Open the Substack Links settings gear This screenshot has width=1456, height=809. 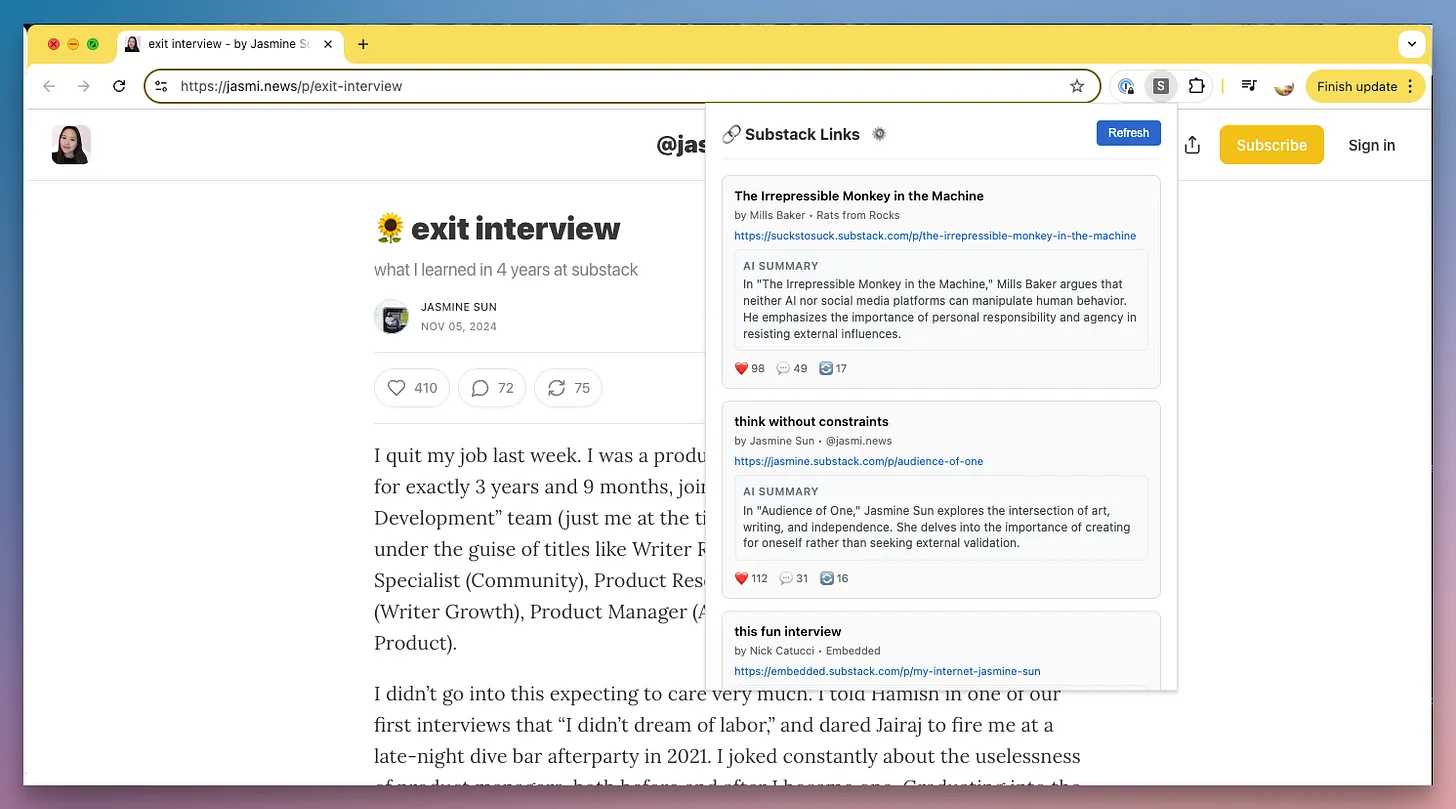(x=879, y=134)
